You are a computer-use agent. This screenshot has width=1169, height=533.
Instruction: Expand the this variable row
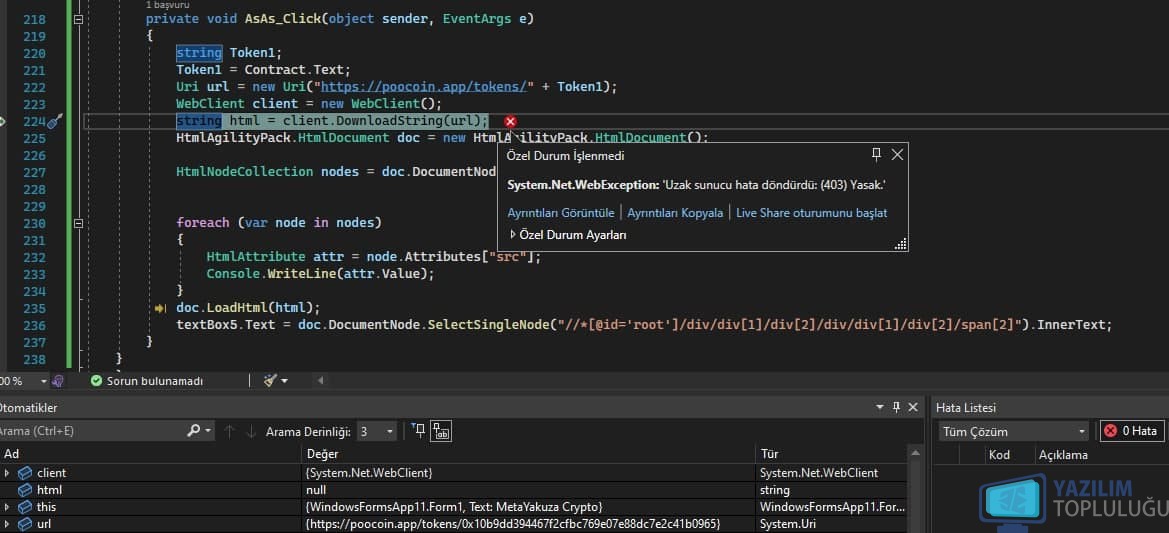(x=7, y=507)
